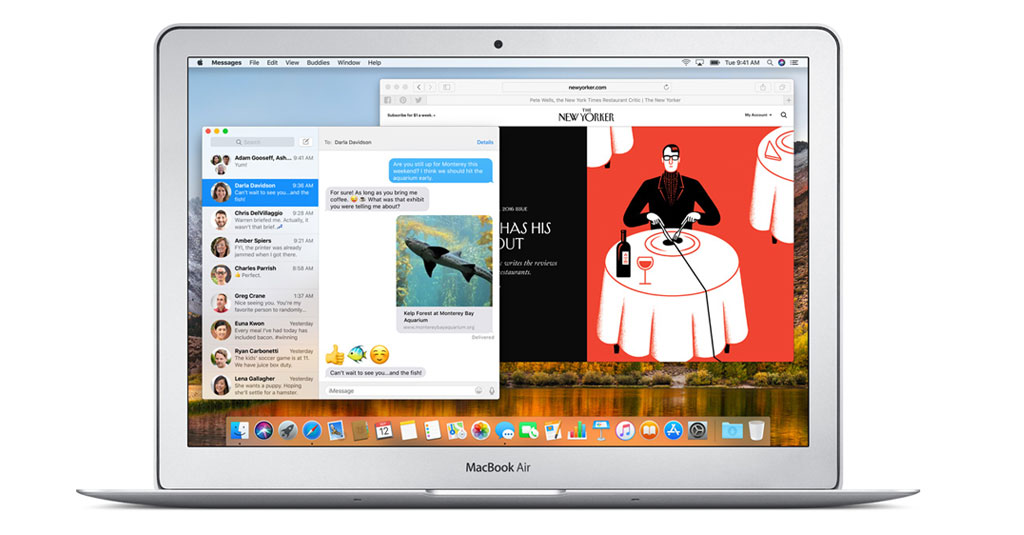Select Chris DelVillaggio conversation
Viewport: 1024px width, 535px height.
260,220
